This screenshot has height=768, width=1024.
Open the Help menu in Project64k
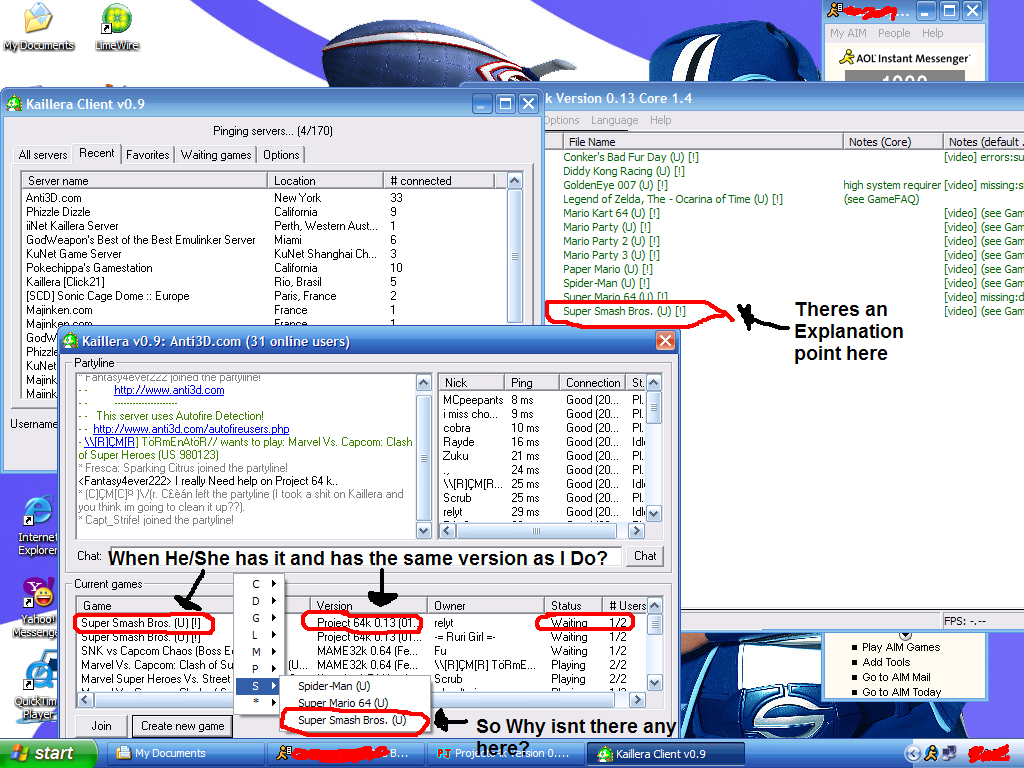tap(660, 120)
